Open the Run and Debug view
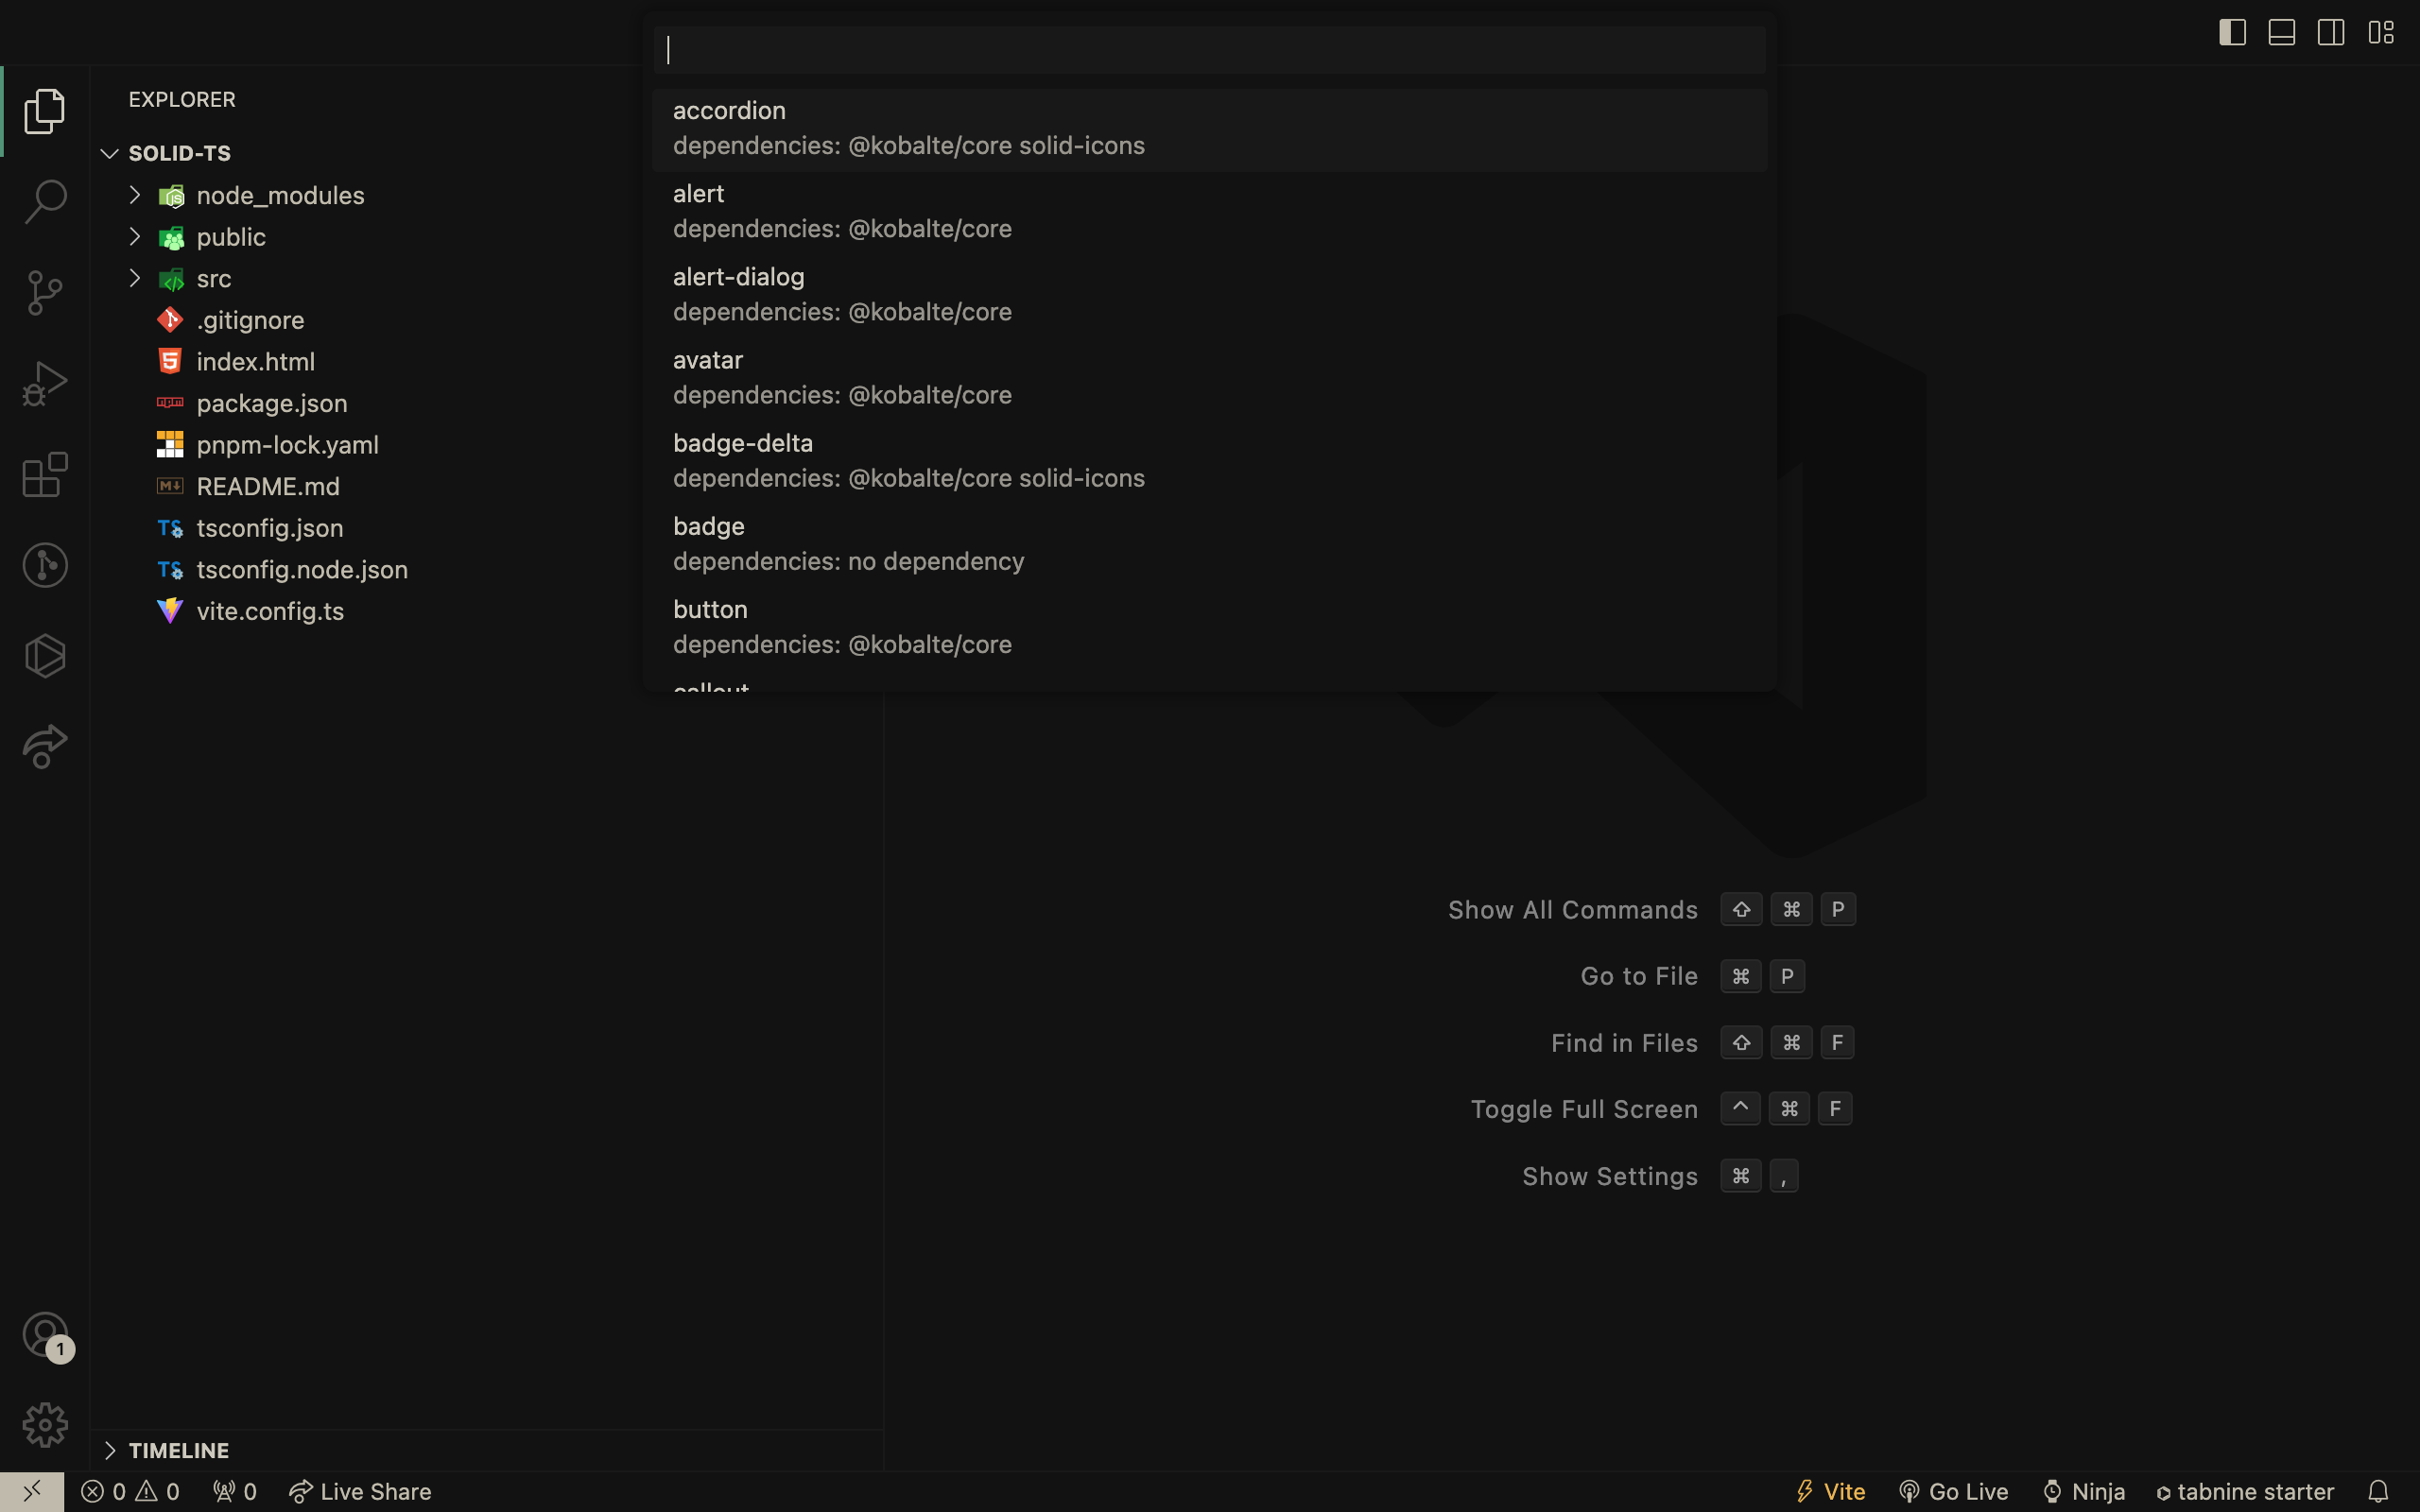This screenshot has height=1512, width=2420. pos(45,383)
